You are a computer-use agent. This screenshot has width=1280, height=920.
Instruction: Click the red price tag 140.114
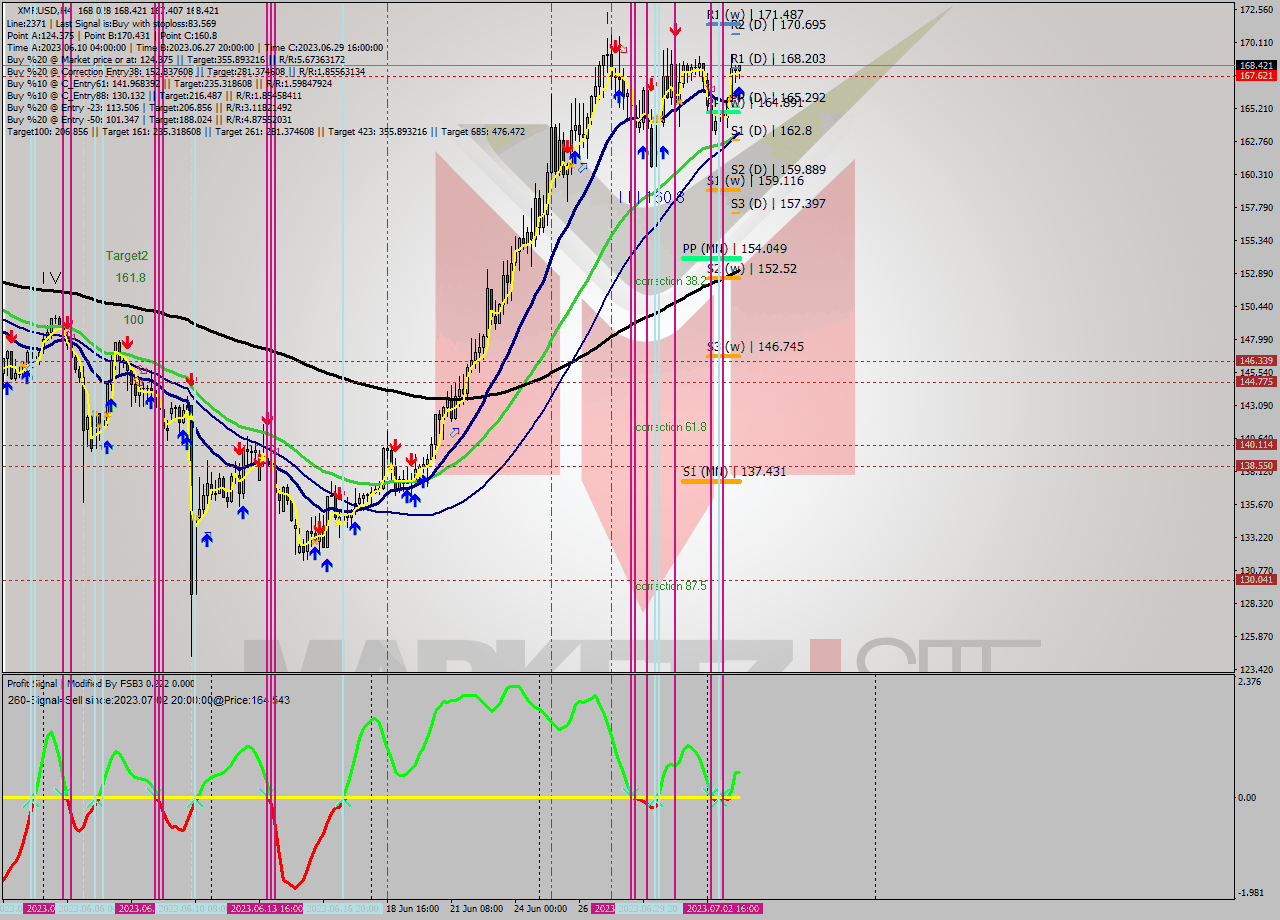pyautogui.click(x=1255, y=445)
